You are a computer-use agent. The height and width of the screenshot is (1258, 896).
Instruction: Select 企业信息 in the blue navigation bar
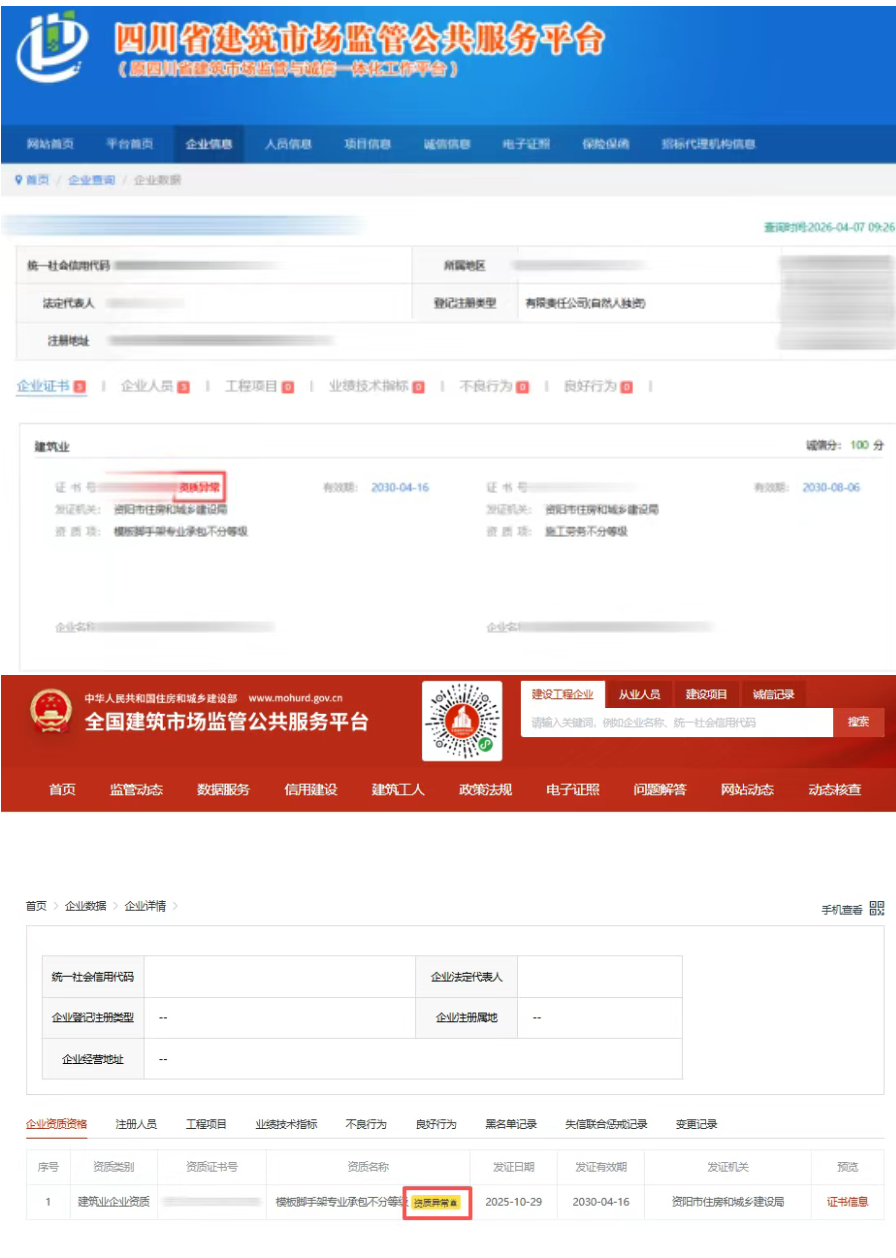click(x=209, y=144)
